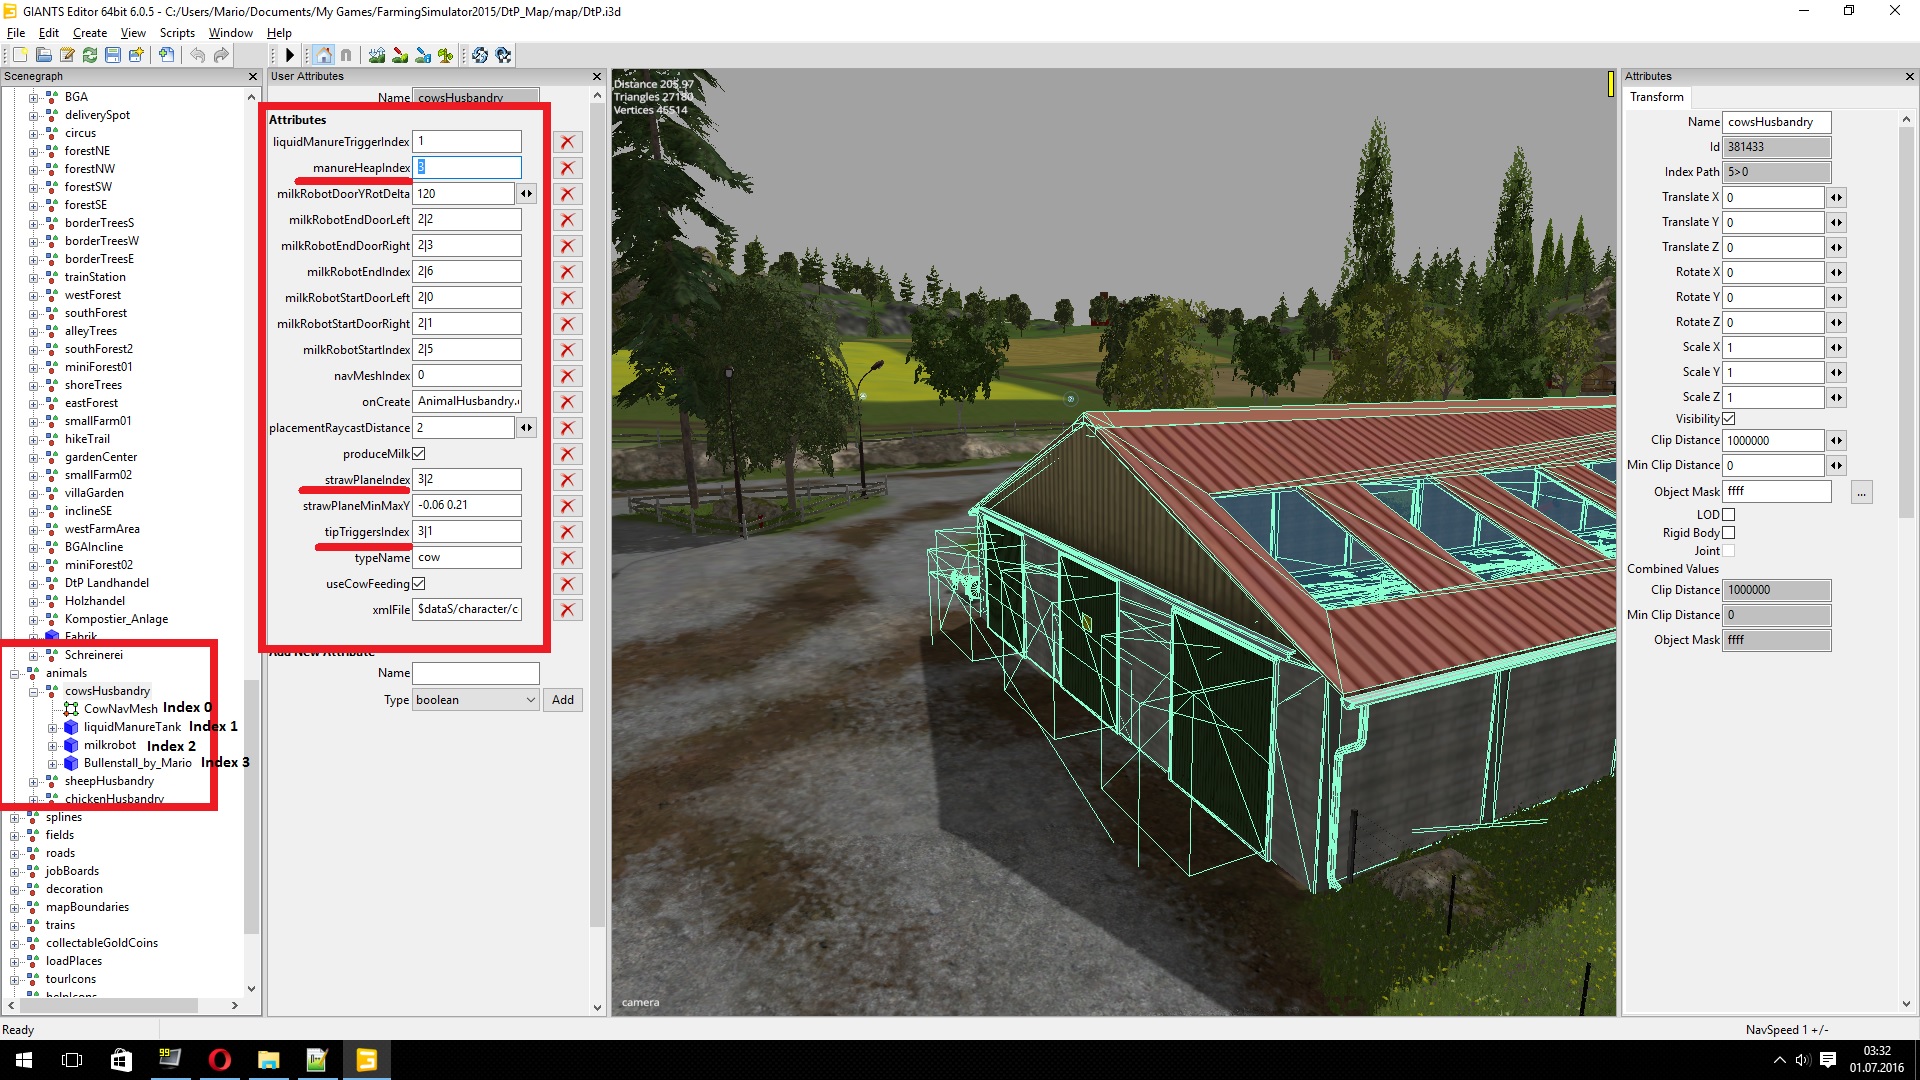Delete the manureHeapIndex attribute with red X
Screen dimensions: 1920x1080
point(567,168)
